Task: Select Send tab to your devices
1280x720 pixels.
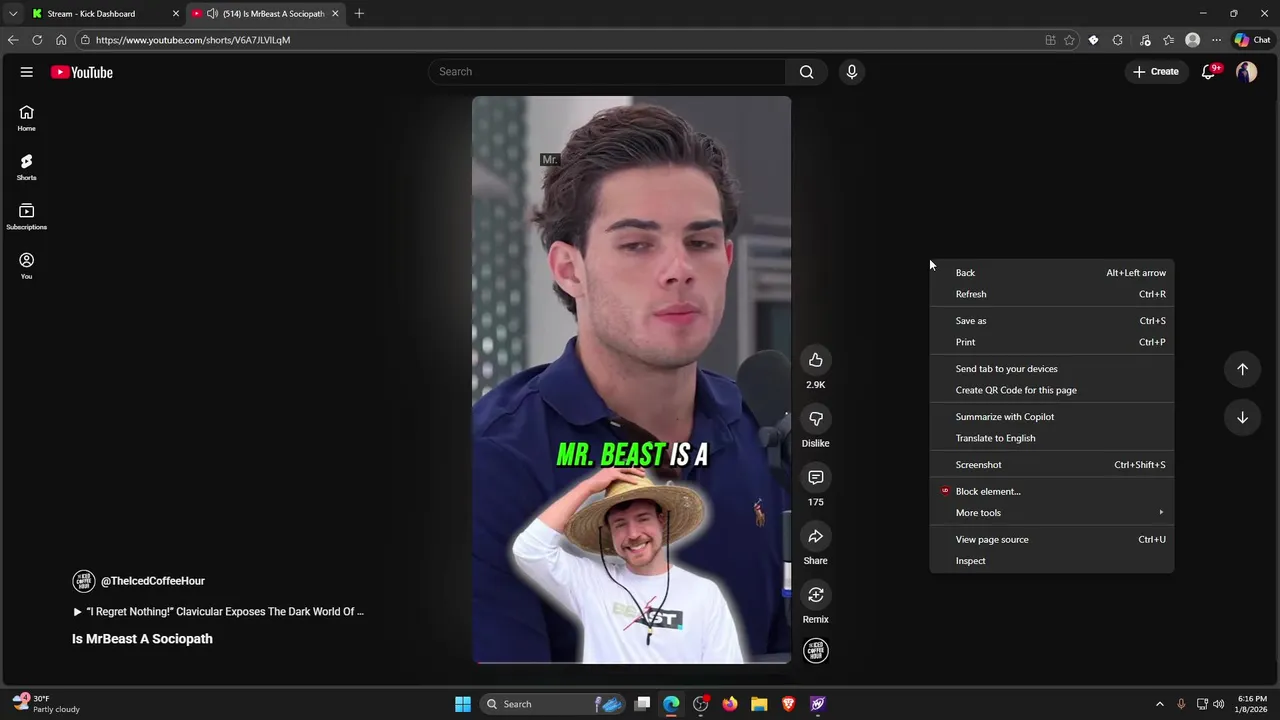Action: tap(1051, 369)
